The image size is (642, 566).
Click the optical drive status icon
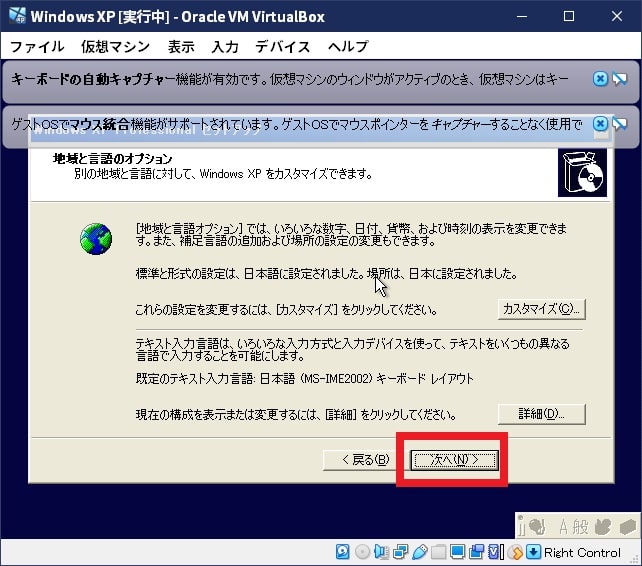362,552
